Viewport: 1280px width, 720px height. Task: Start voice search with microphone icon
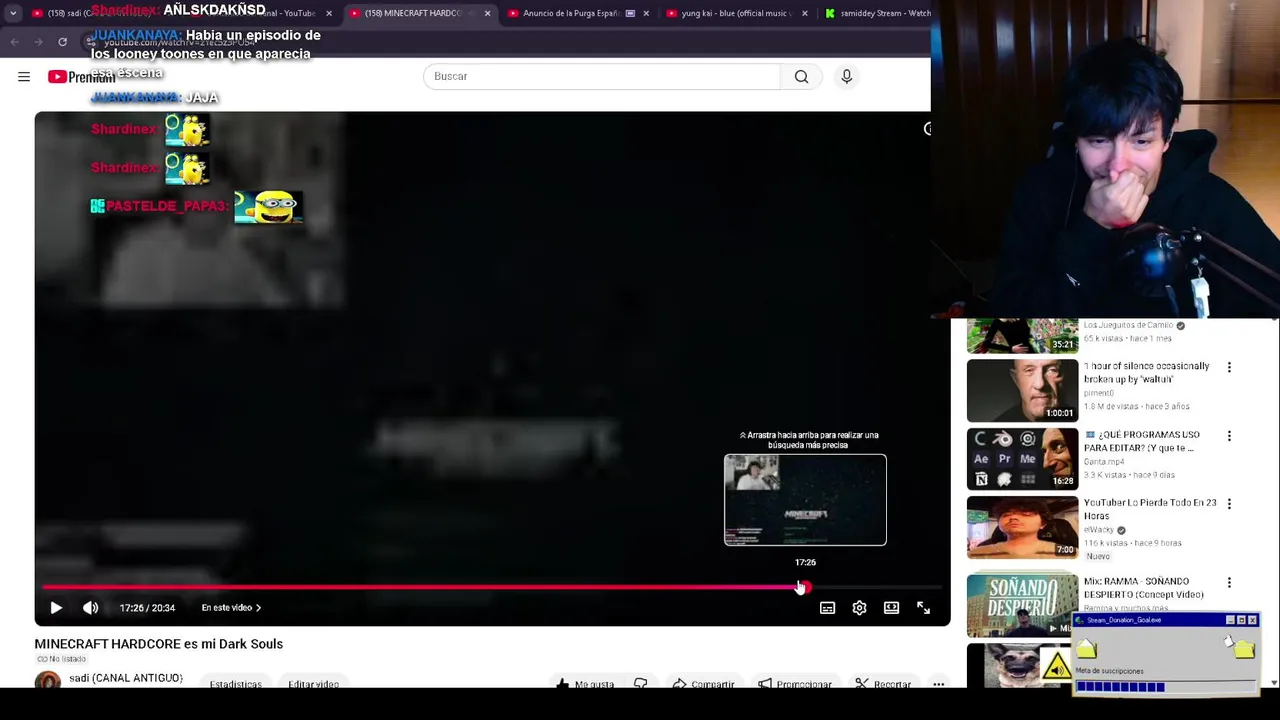click(x=846, y=76)
